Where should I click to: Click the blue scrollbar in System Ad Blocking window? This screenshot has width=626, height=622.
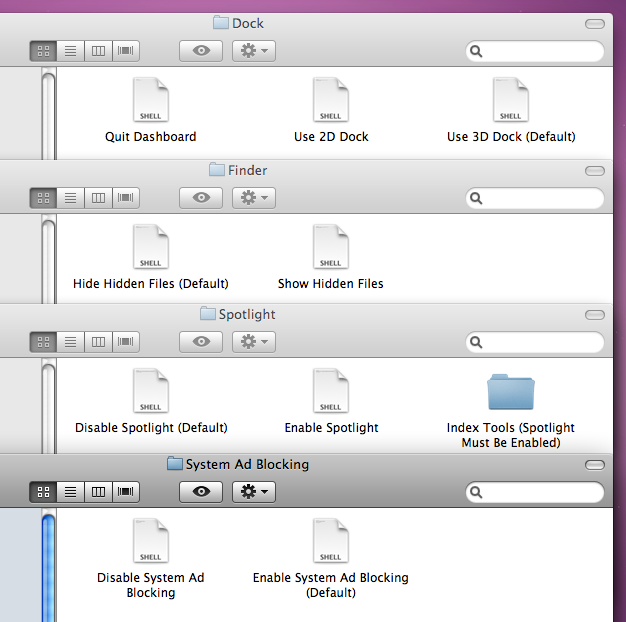pos(48,567)
